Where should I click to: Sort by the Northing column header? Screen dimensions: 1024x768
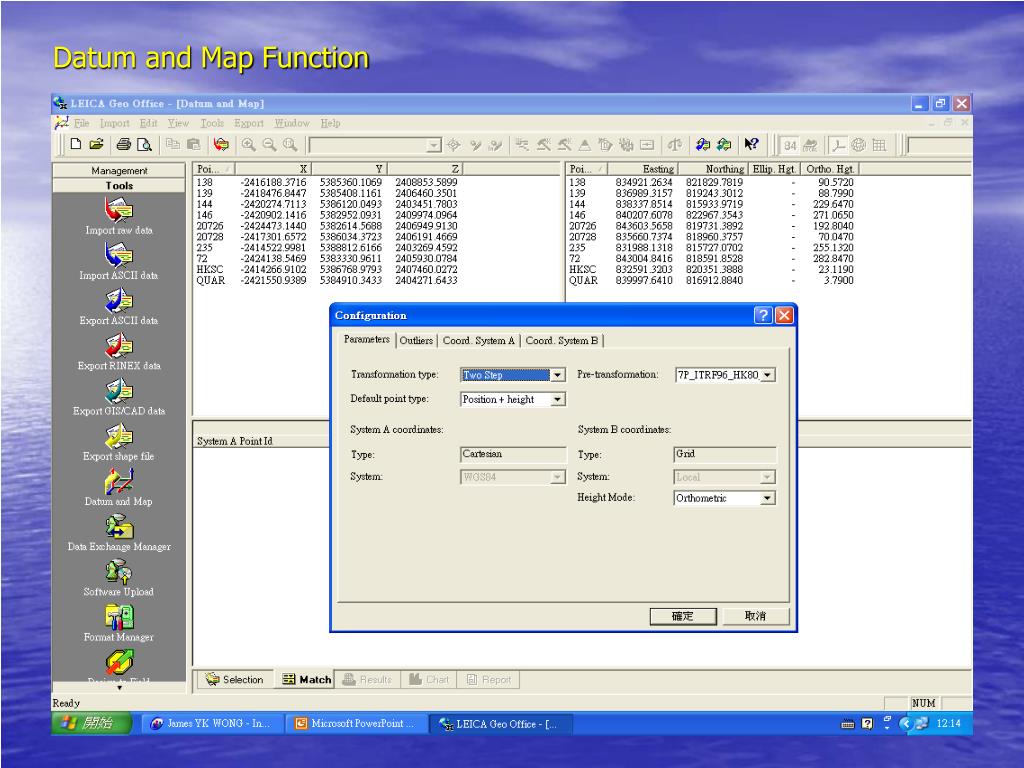pos(713,168)
